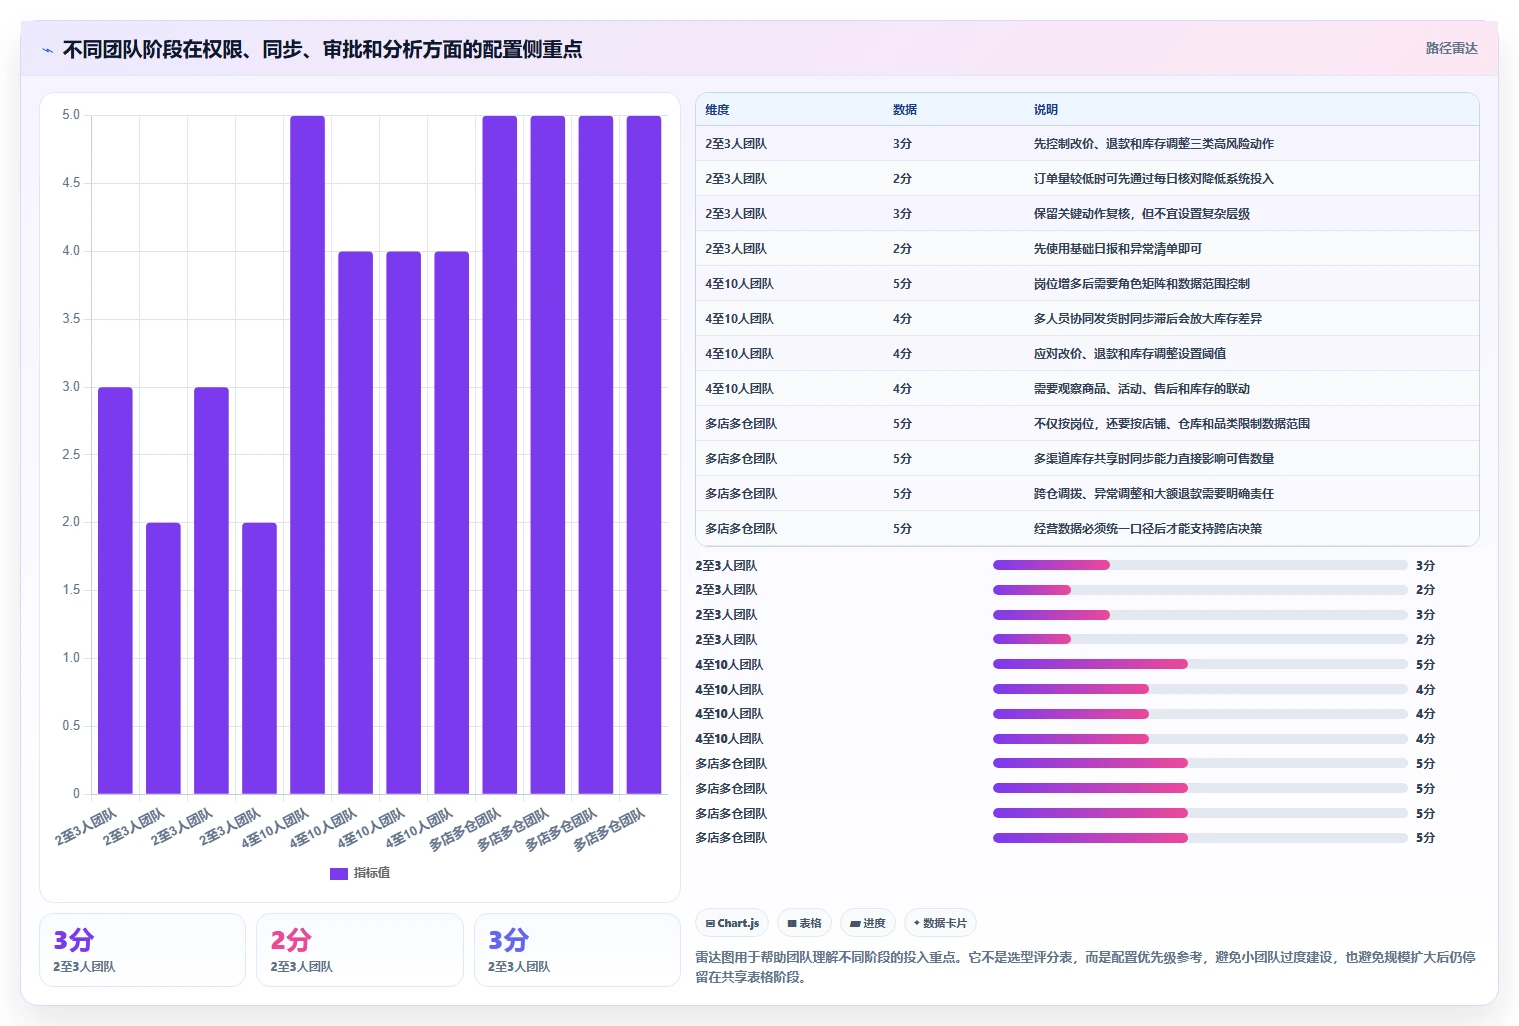This screenshot has width=1519, height=1026.
Task: Select row 多渠道库存共享时同步能力直接影响可售数量
Action: [x=1087, y=459]
